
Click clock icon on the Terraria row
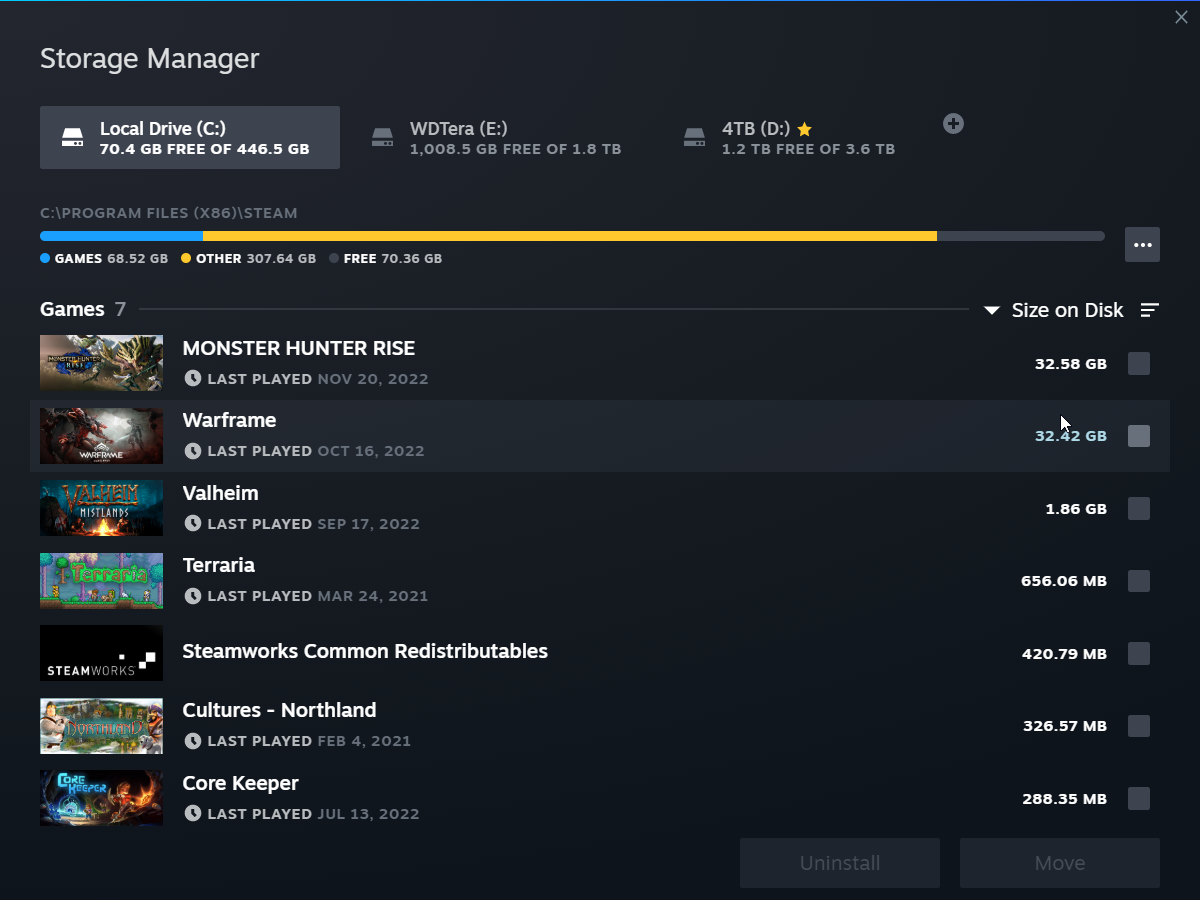(x=193, y=596)
